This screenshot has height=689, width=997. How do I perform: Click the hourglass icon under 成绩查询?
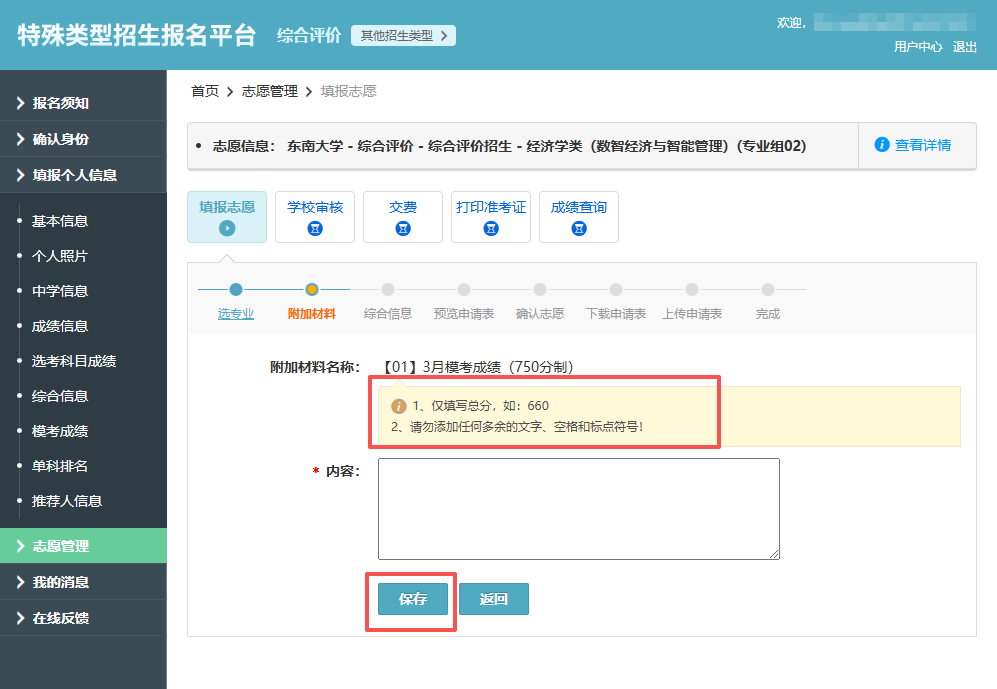tap(579, 228)
